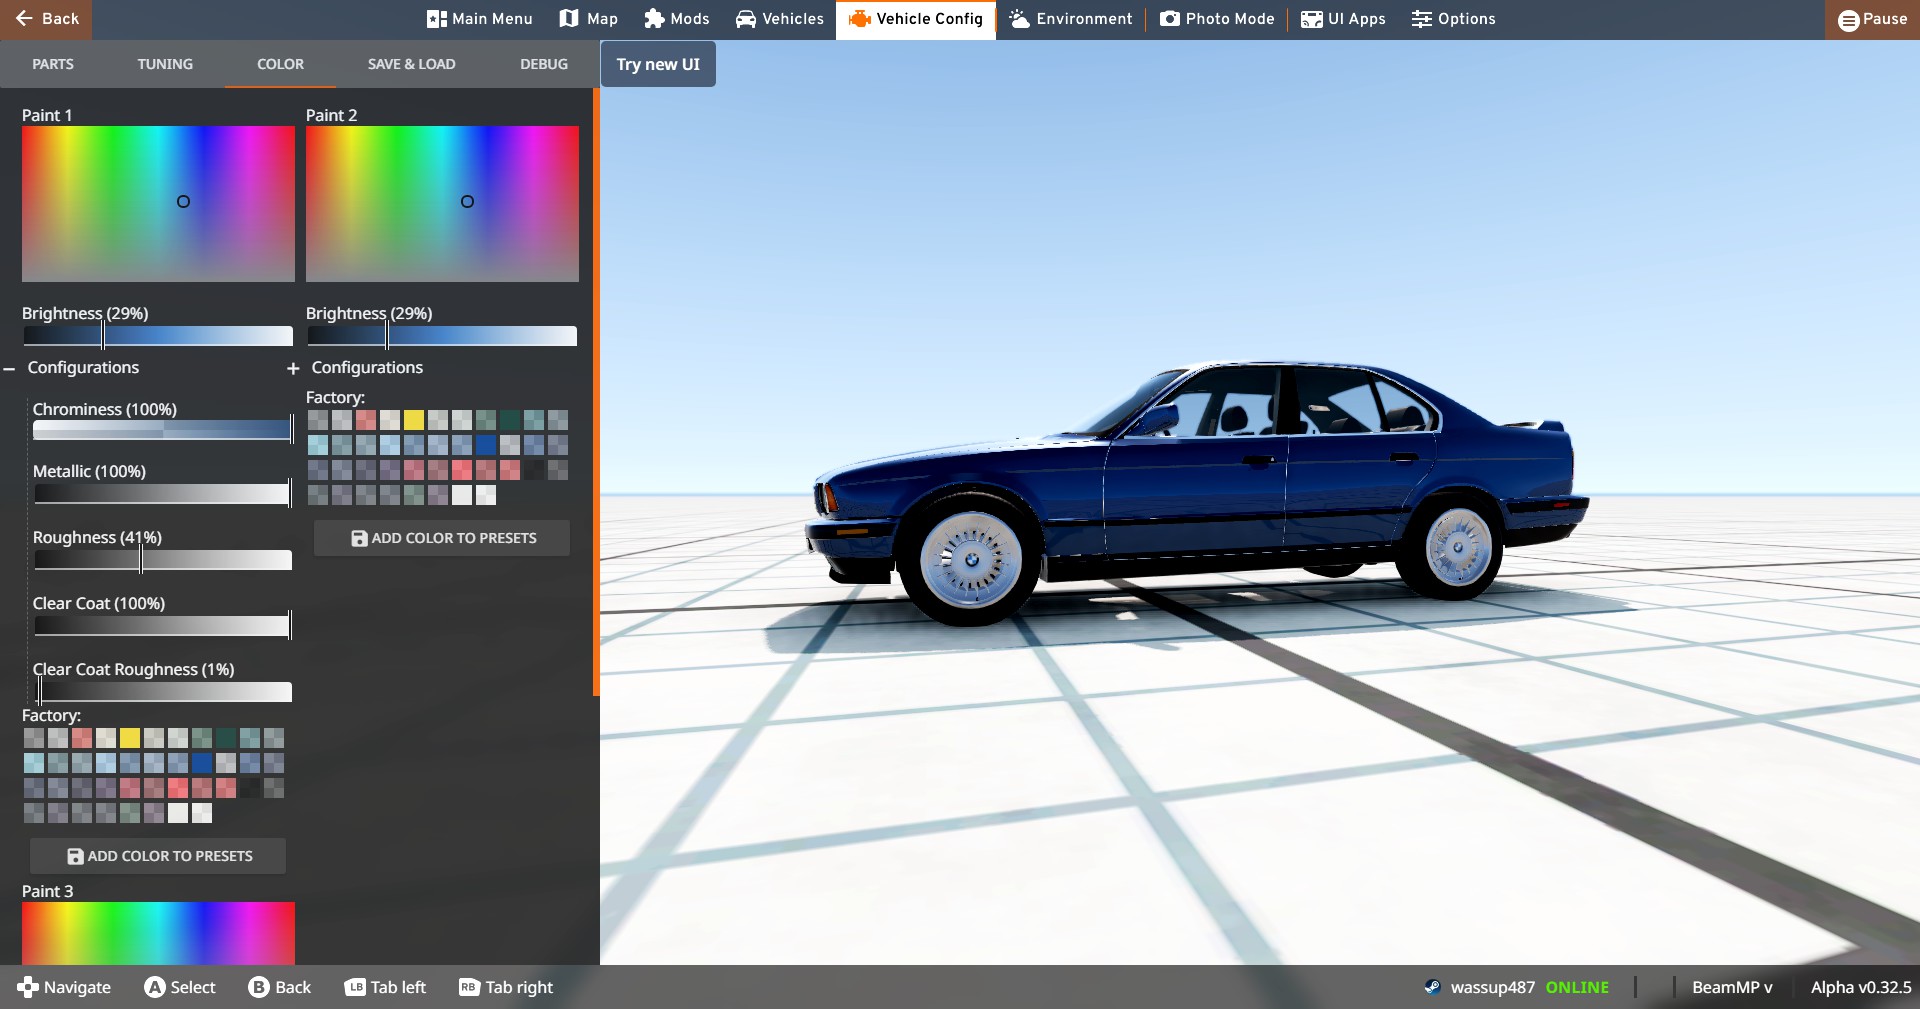Enter Photo Mode
The width and height of the screenshot is (1920, 1009).
point(1217,19)
